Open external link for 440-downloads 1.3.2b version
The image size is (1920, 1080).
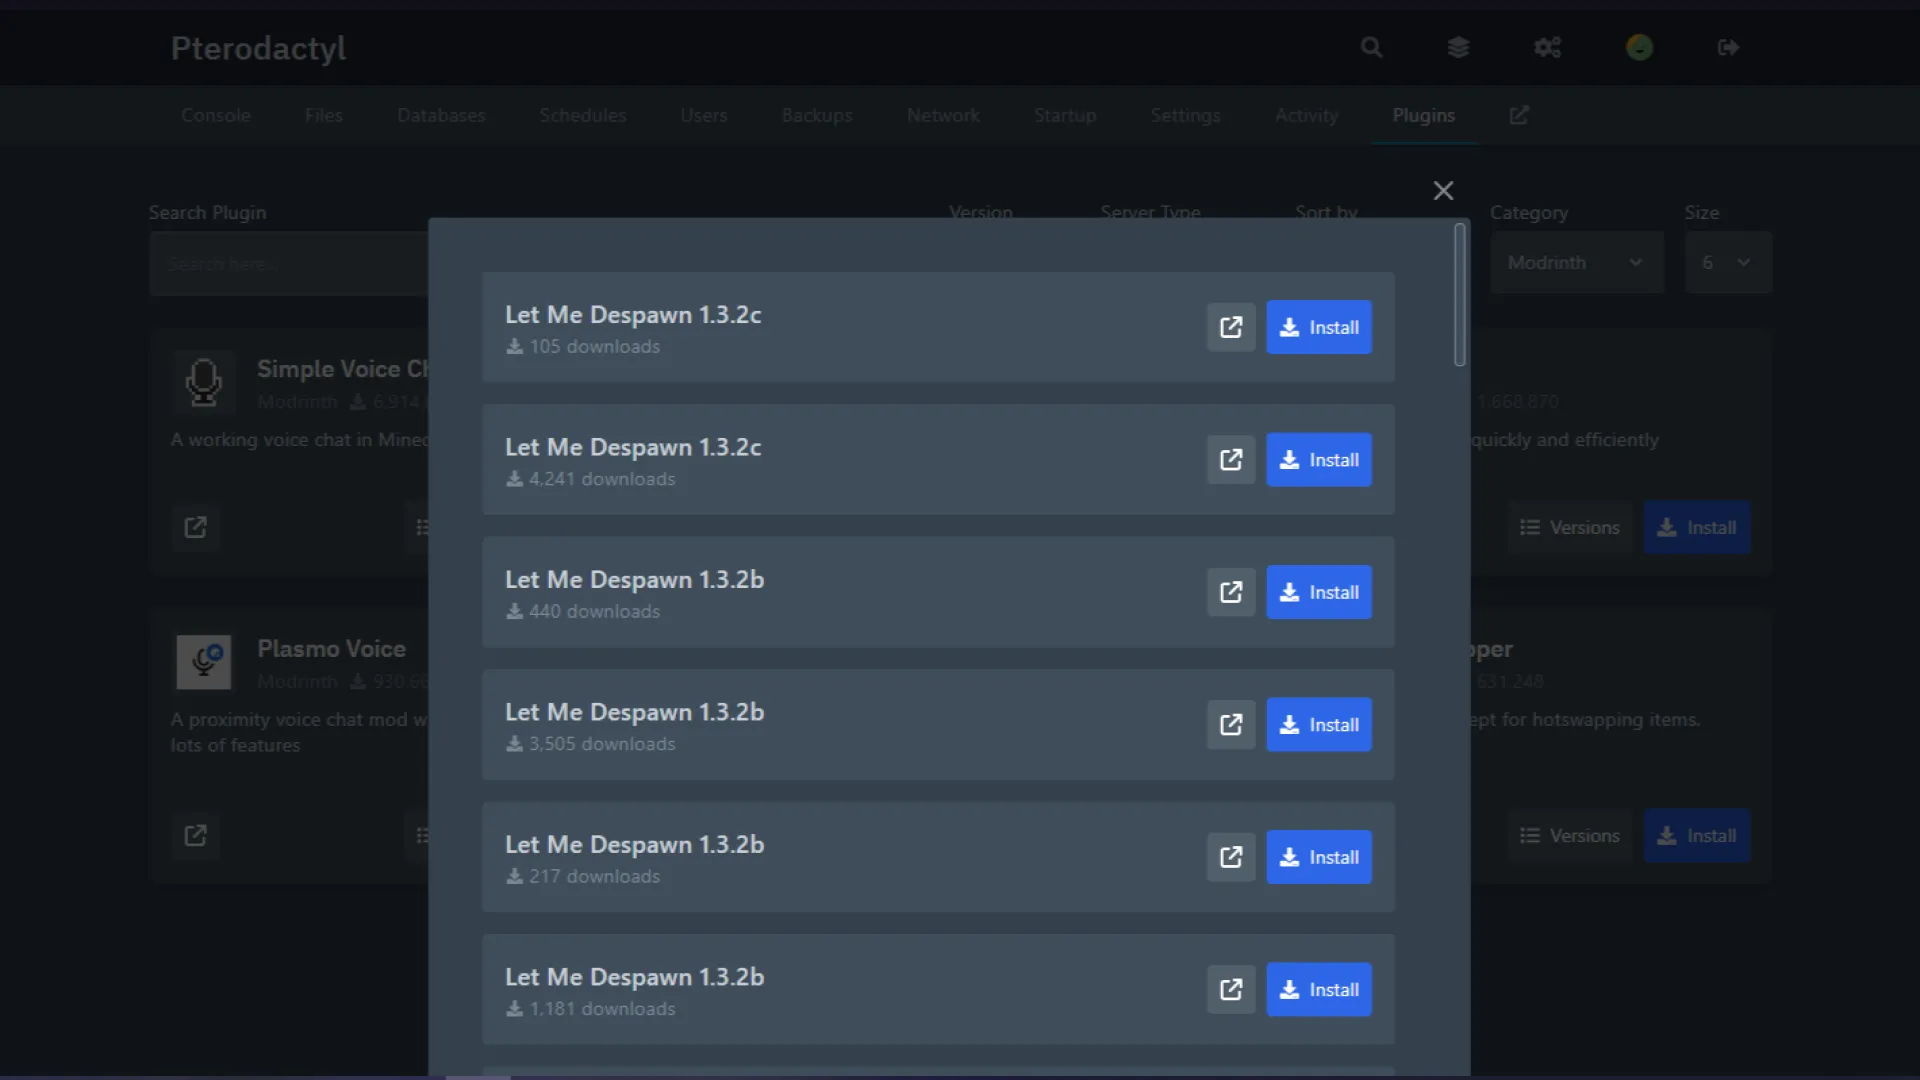point(1231,592)
